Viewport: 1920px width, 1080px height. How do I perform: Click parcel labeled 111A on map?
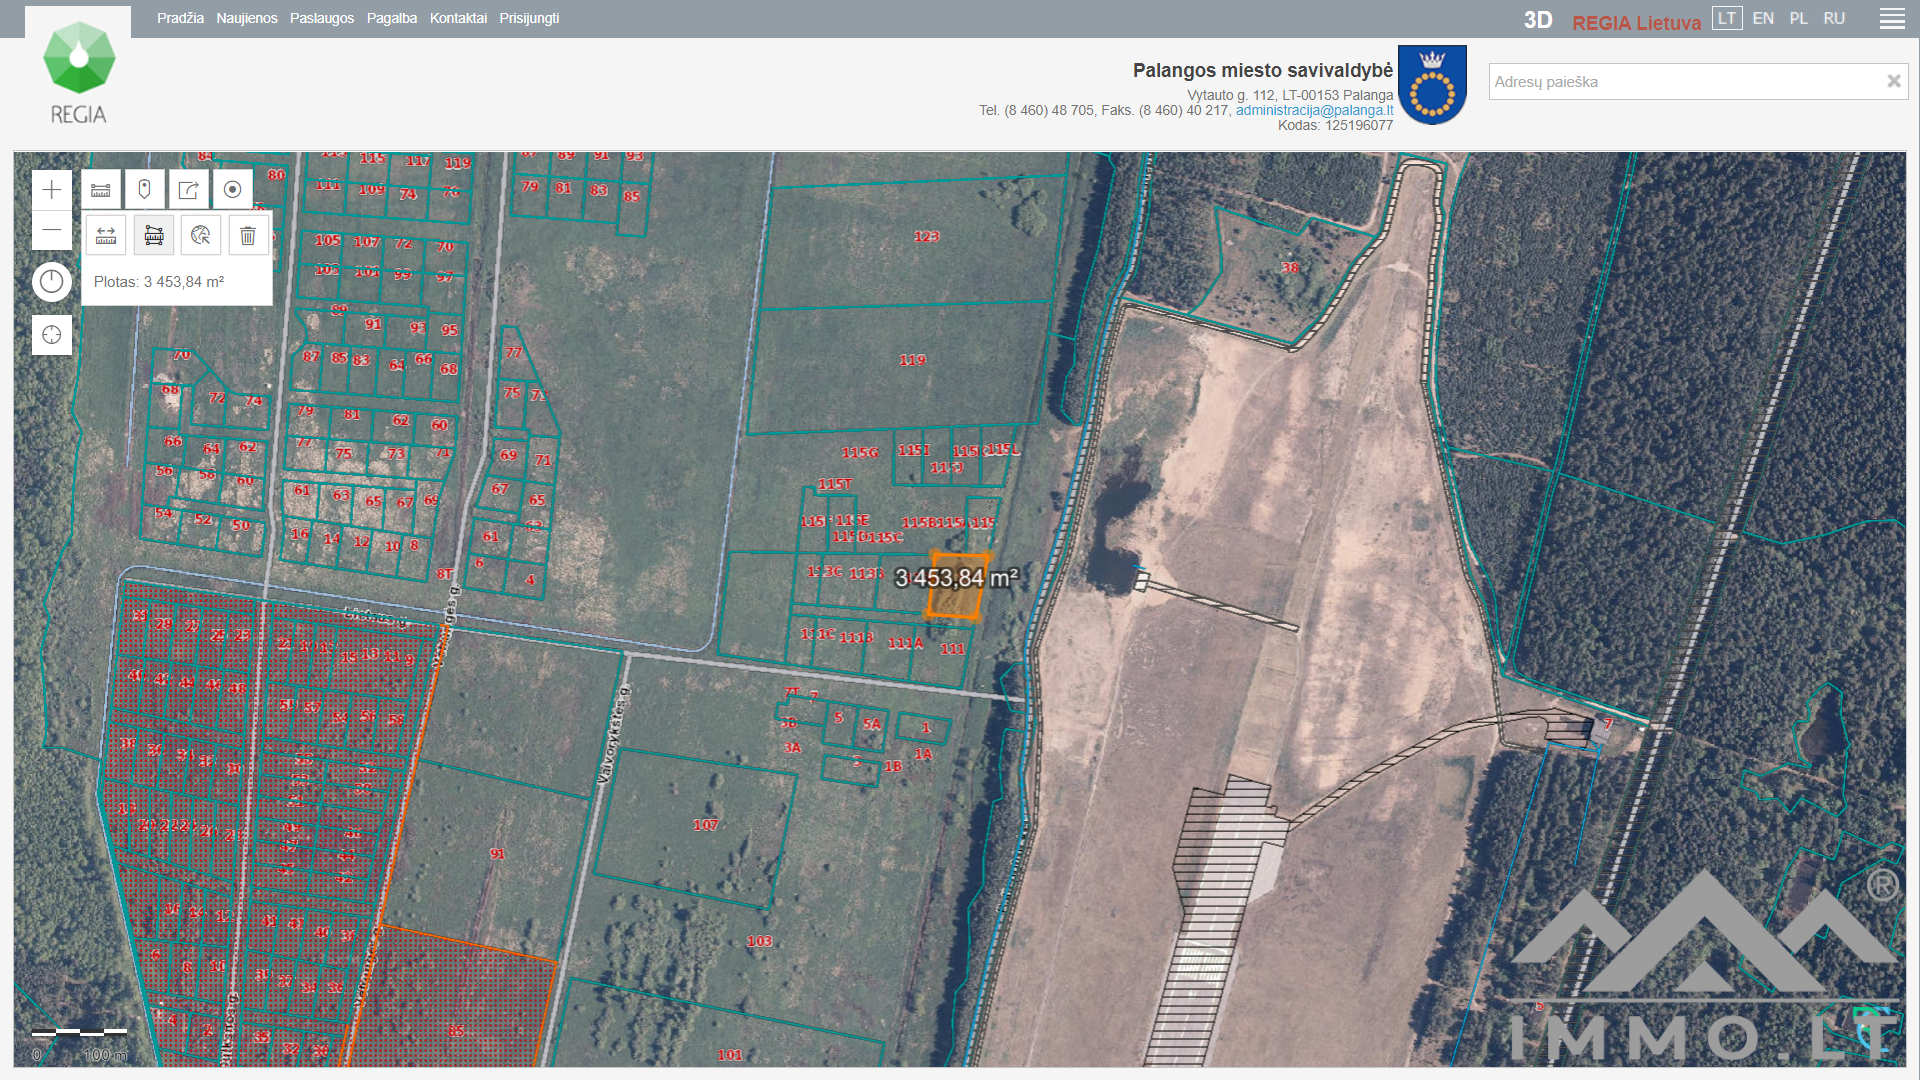point(906,643)
